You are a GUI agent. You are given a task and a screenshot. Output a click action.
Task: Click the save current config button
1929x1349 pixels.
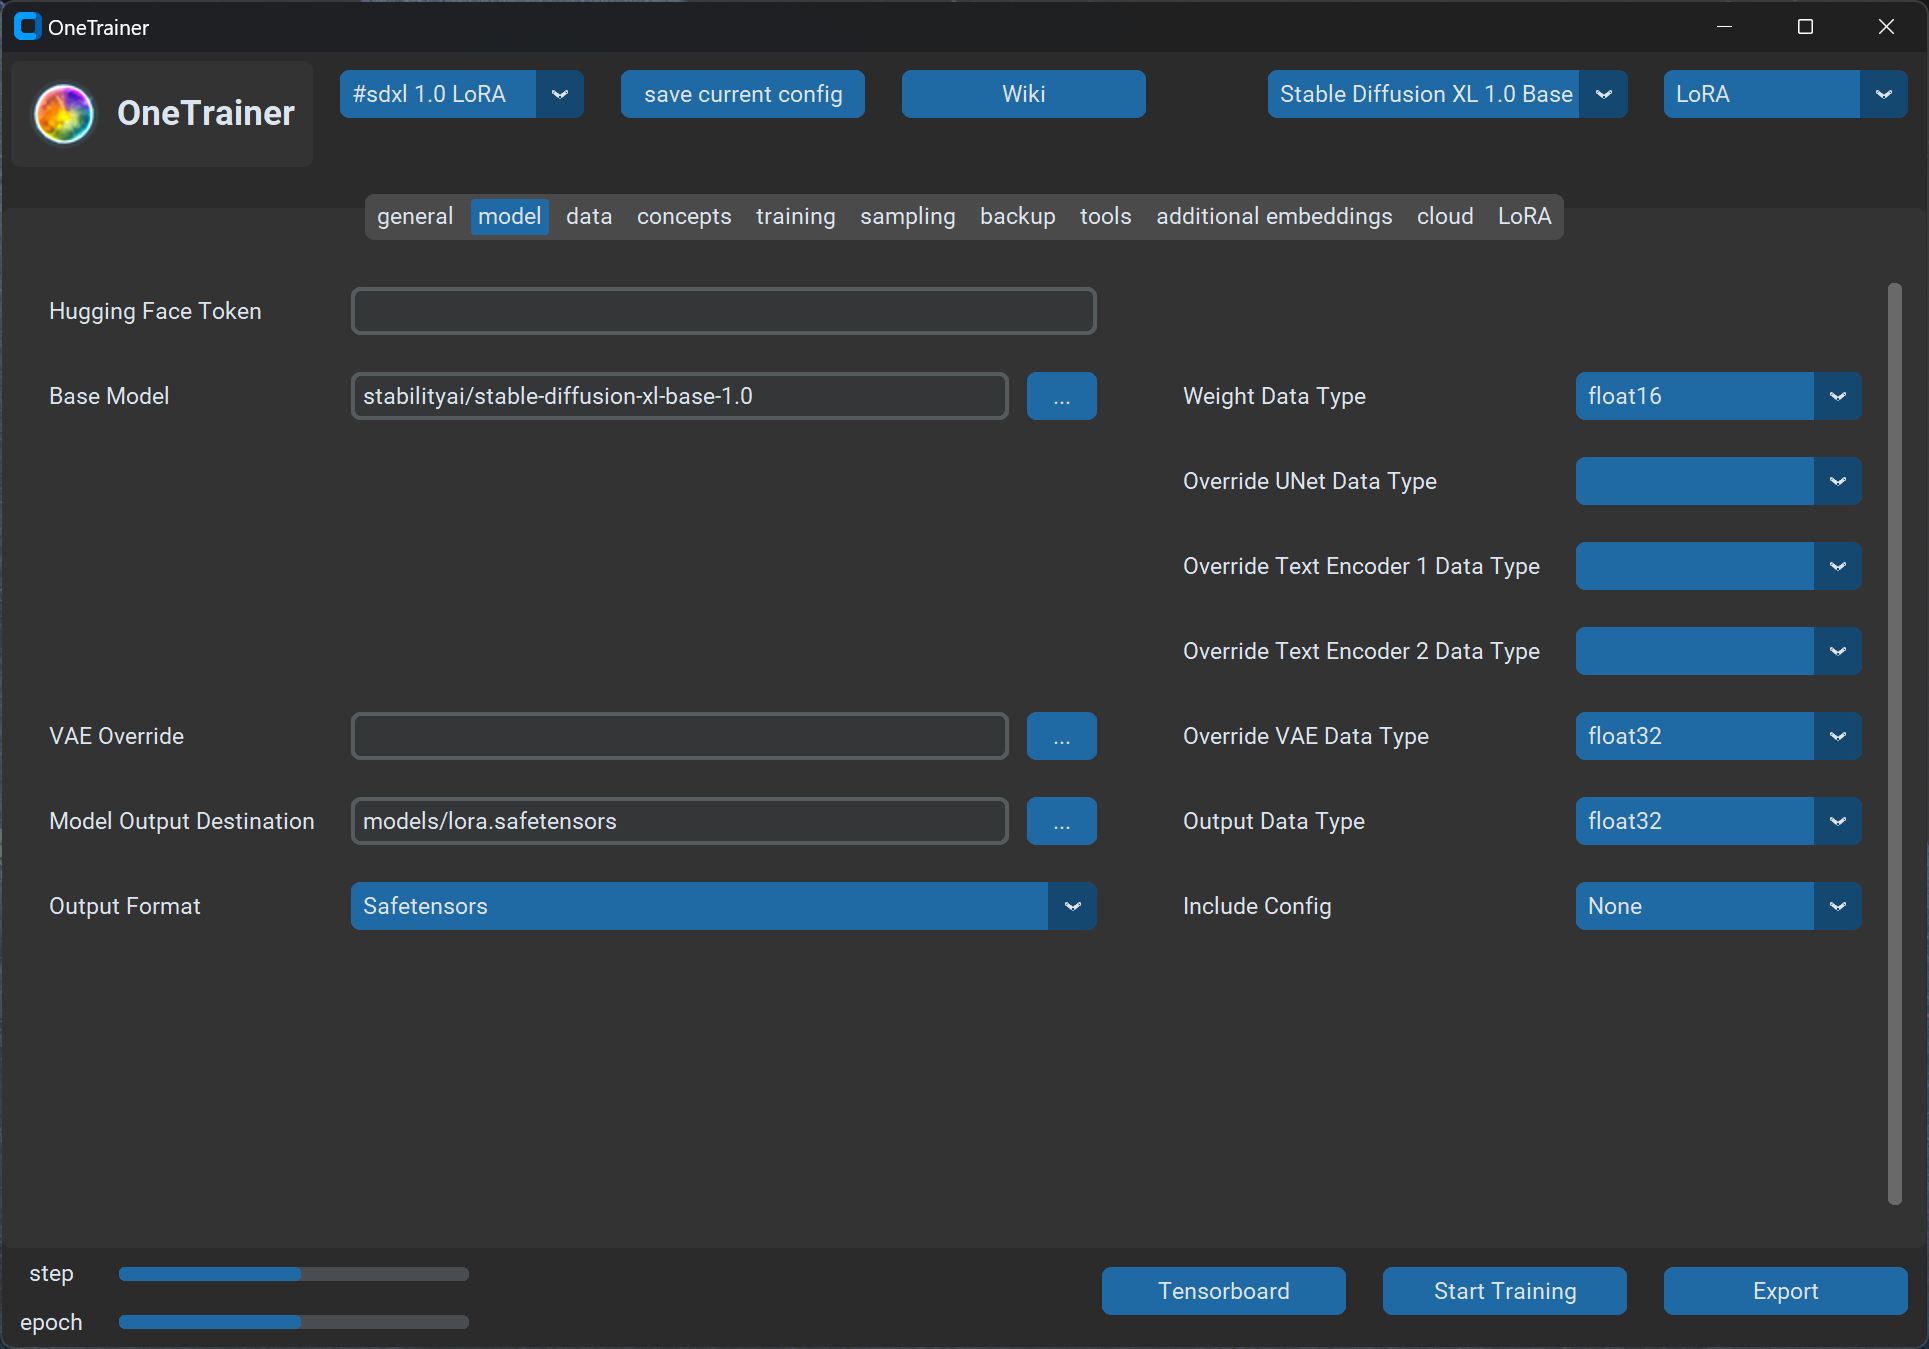(743, 94)
